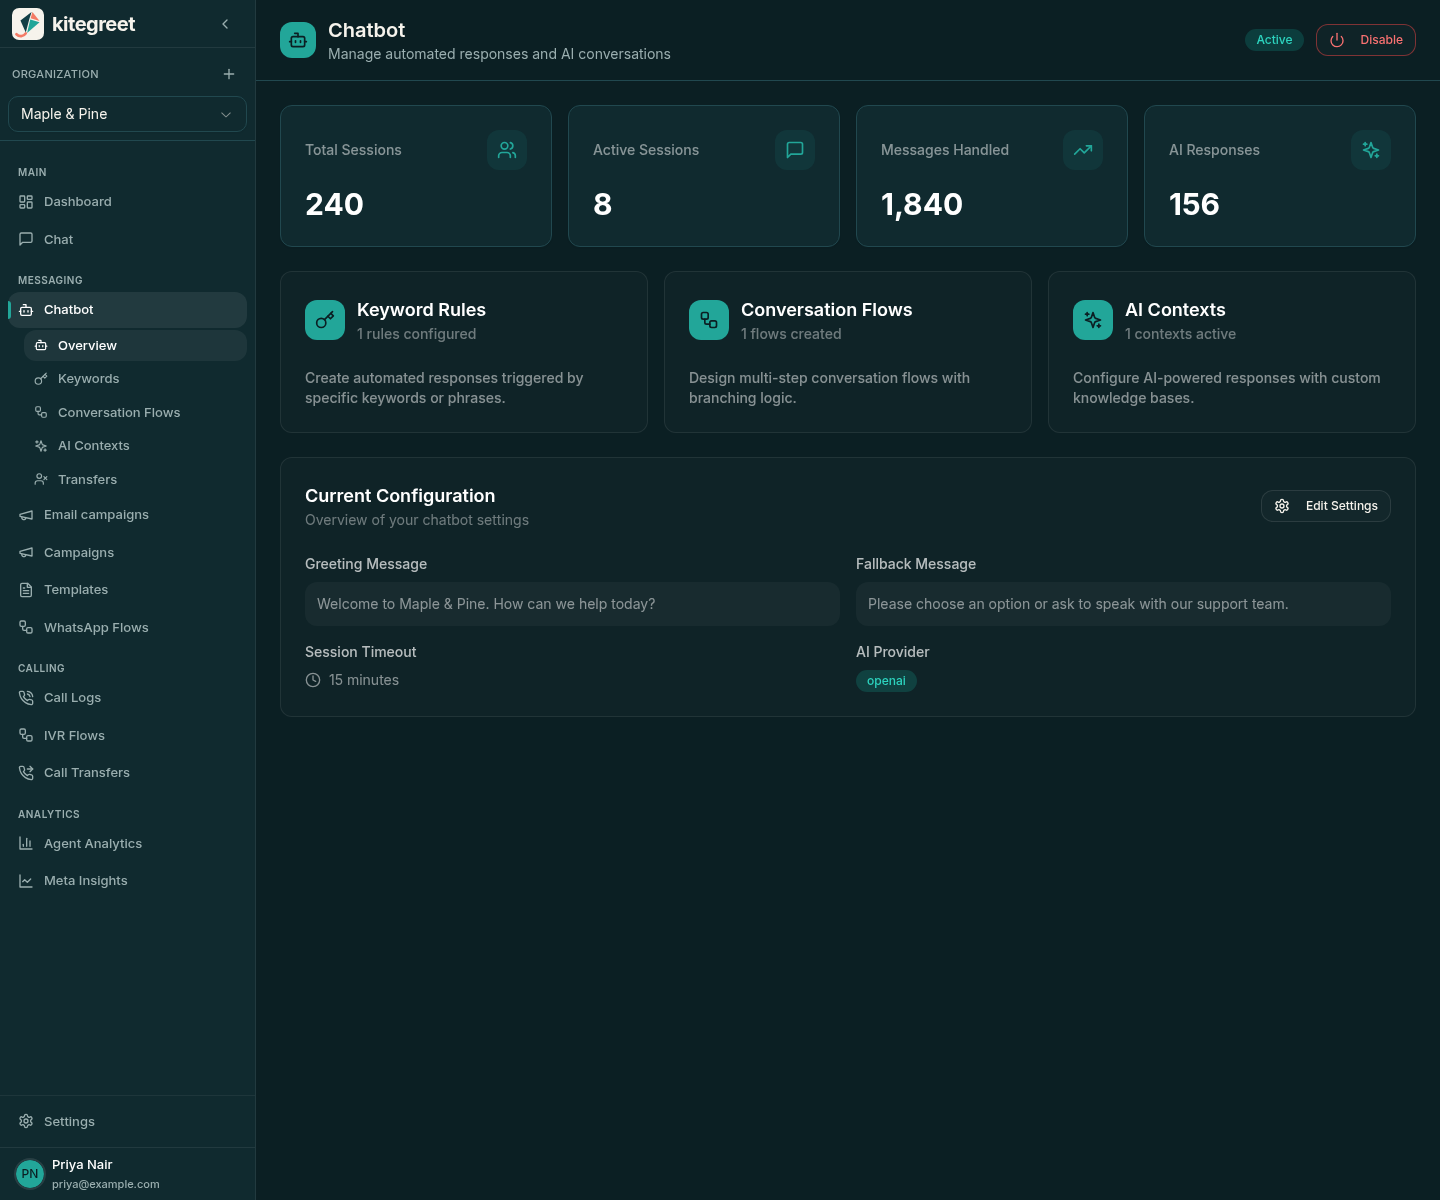Click the Active status badge
1440x1200 pixels.
(x=1274, y=40)
